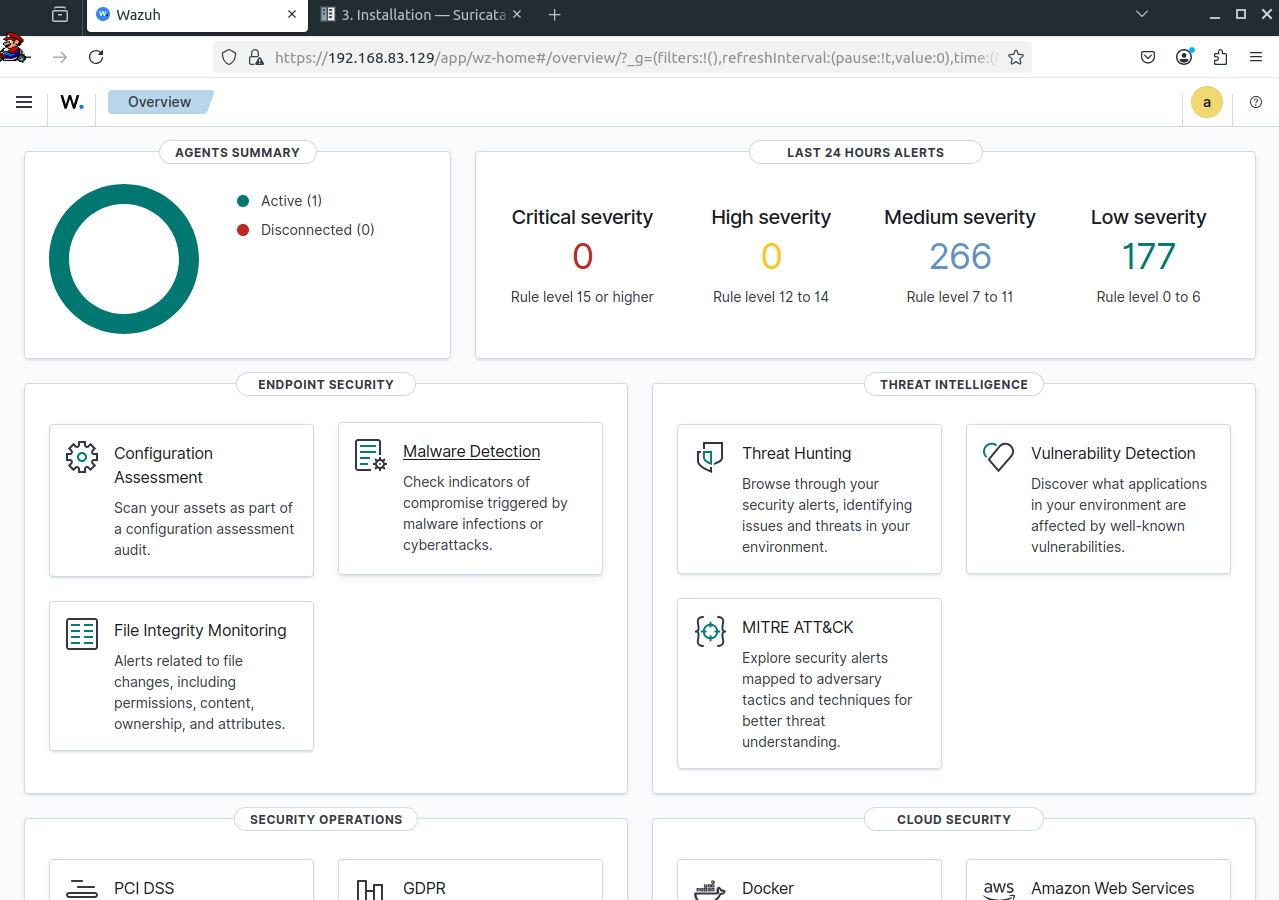
Task: Open GDPR card title
Action: (424, 888)
